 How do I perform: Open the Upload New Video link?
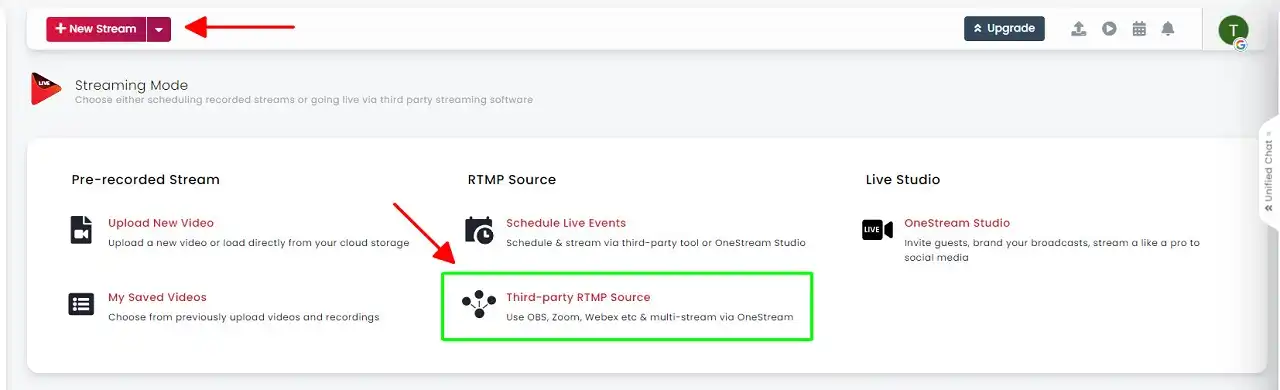[161, 223]
